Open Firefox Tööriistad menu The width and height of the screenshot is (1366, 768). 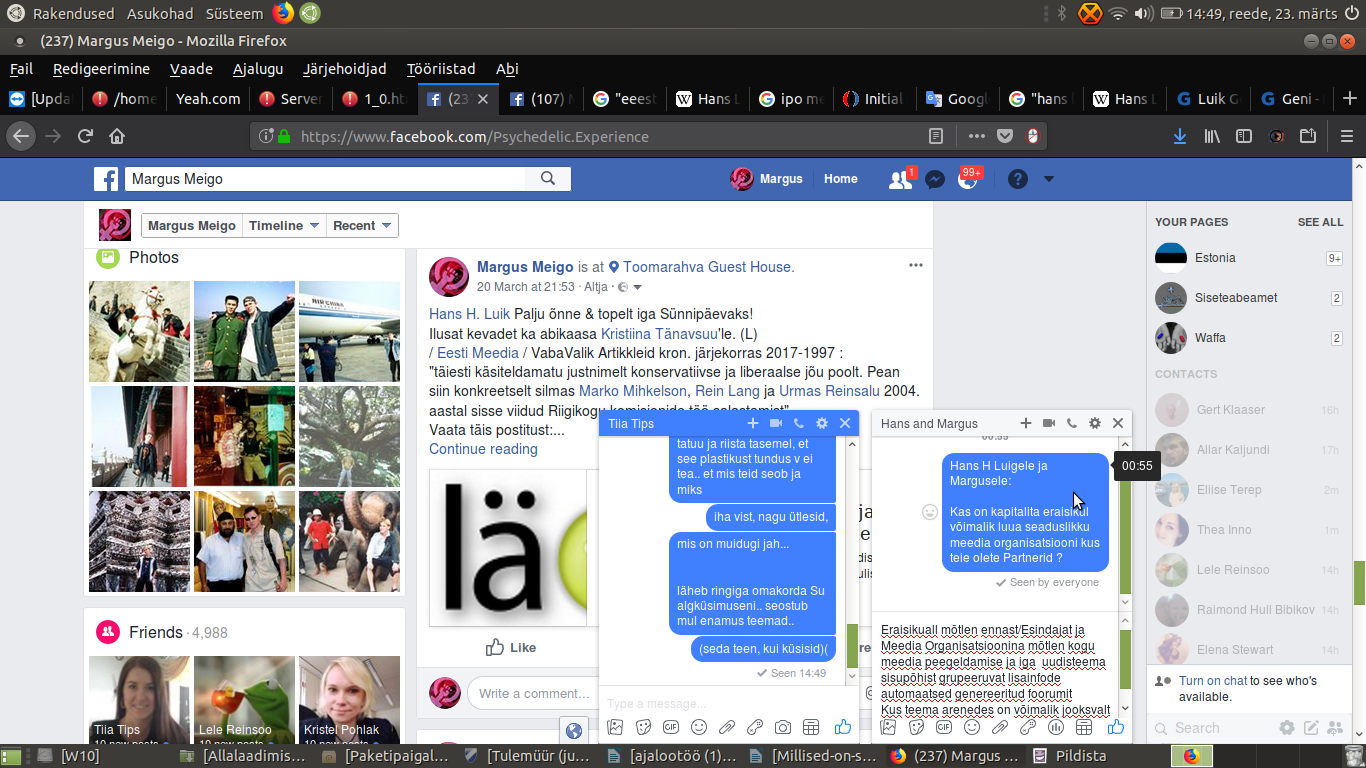coord(441,69)
